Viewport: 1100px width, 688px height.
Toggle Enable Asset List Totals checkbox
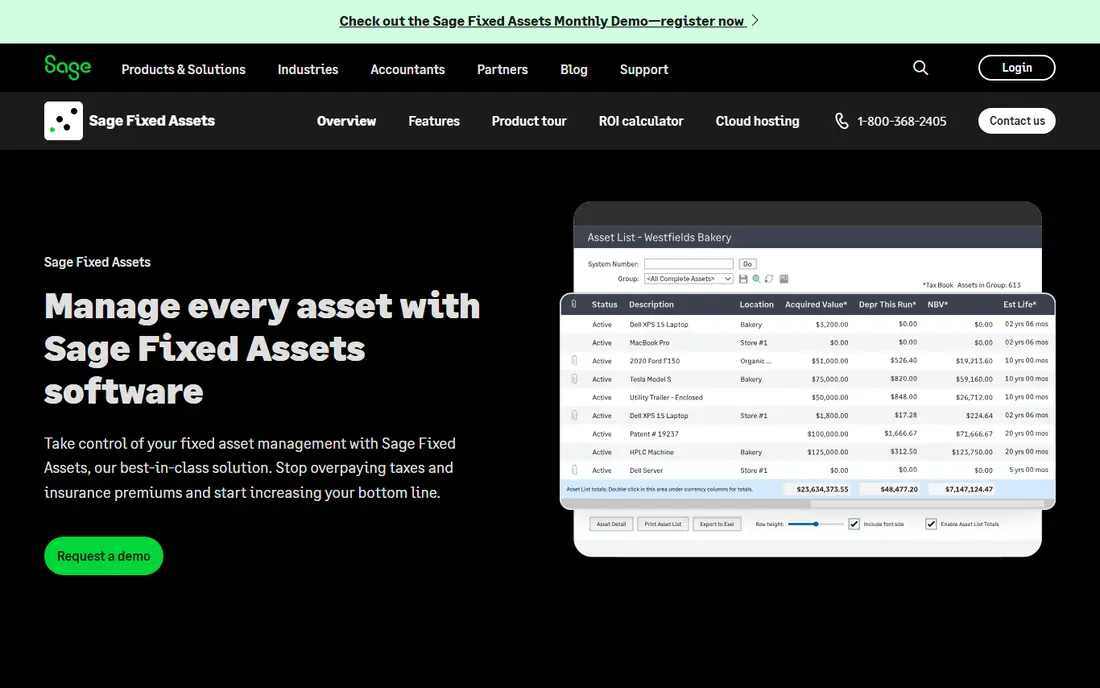point(931,524)
